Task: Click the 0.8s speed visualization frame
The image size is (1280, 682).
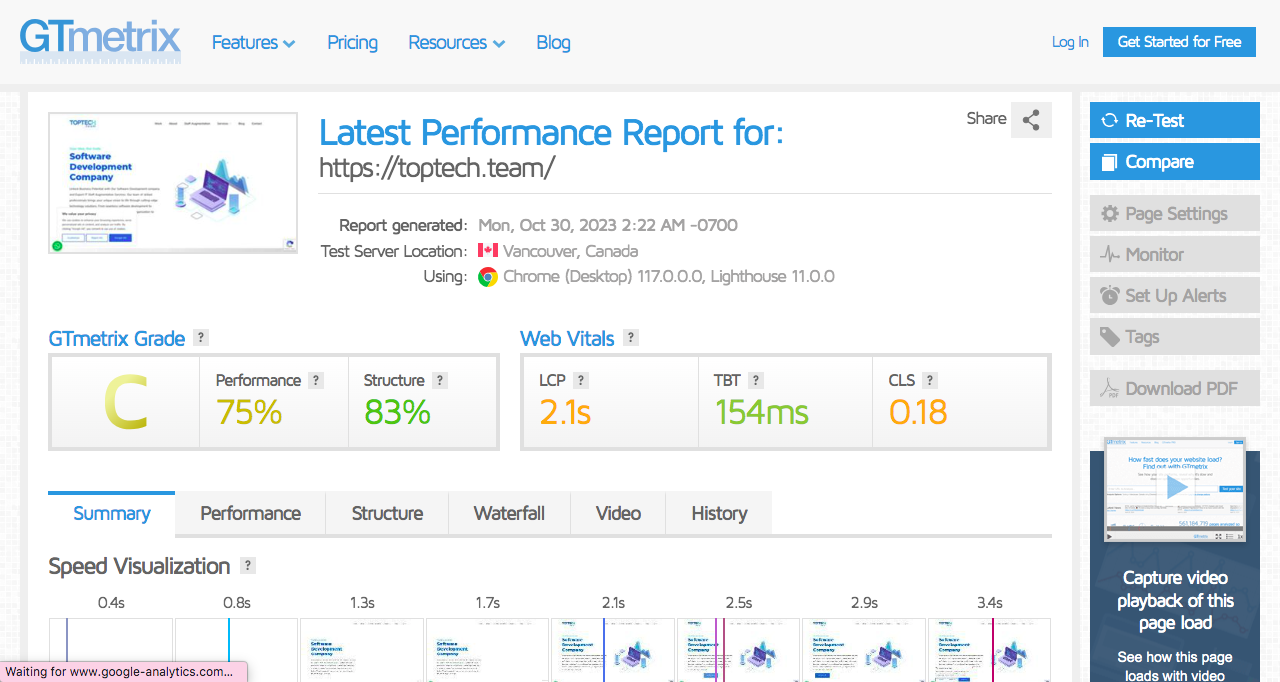Action: coord(236,650)
